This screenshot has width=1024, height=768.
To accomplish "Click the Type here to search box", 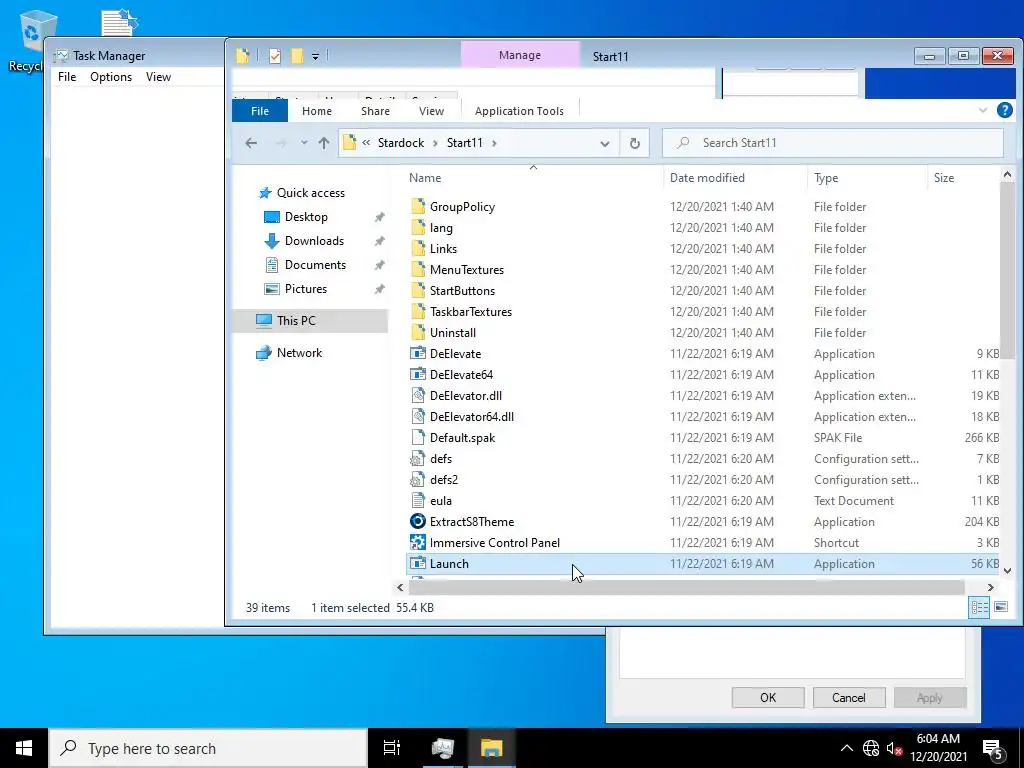I will pyautogui.click(x=208, y=748).
